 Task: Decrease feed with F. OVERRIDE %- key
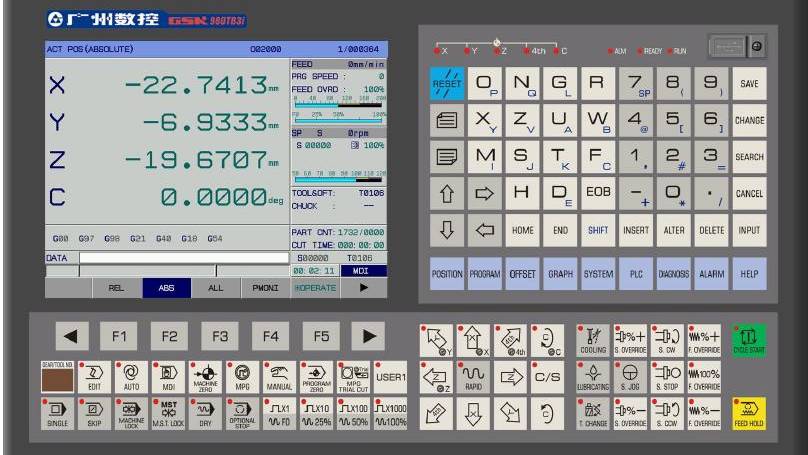tap(704, 413)
